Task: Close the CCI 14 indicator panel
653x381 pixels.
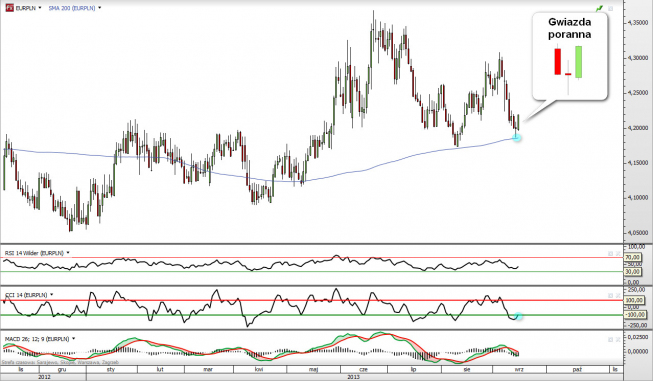Action: [618, 295]
